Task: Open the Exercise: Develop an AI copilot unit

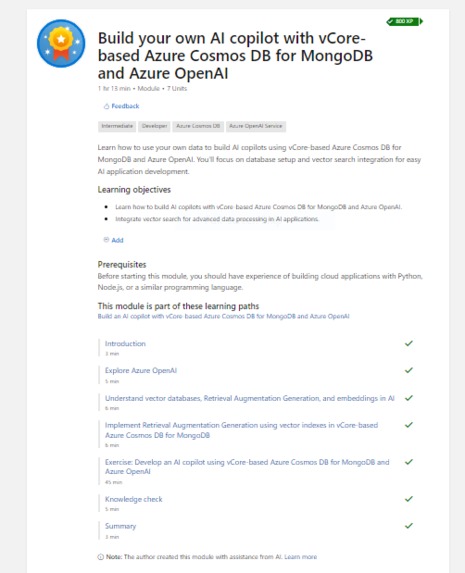Action: (x=247, y=467)
